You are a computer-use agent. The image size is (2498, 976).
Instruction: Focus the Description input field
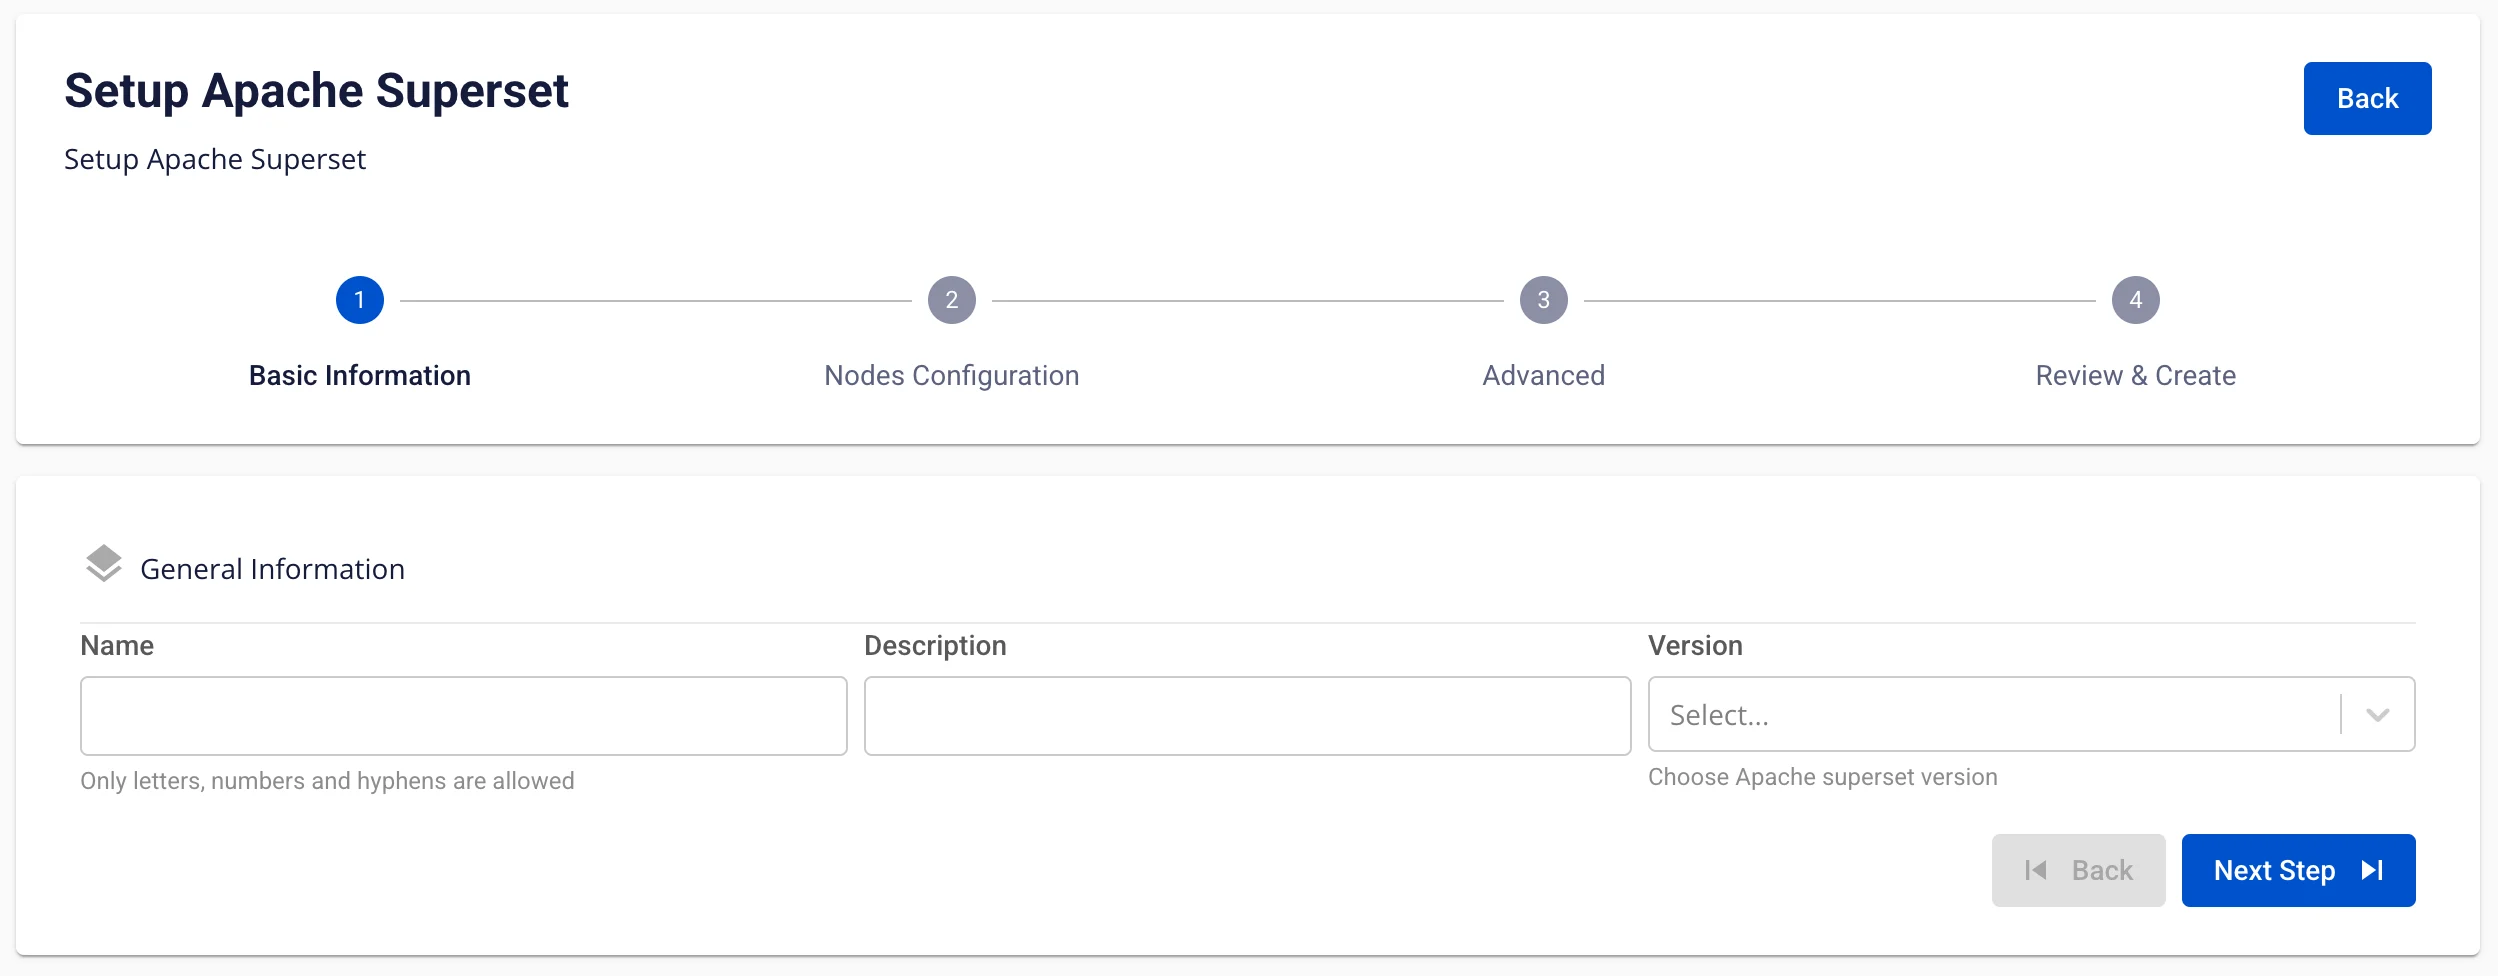(1248, 716)
